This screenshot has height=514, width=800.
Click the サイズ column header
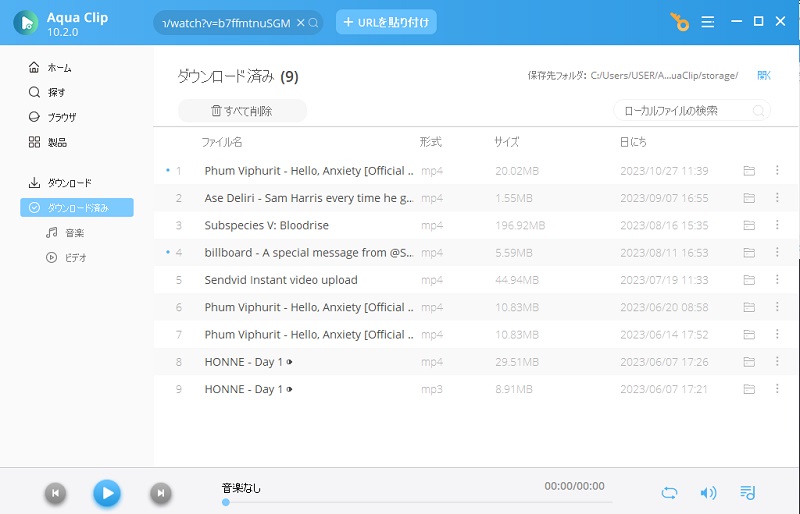[506, 142]
